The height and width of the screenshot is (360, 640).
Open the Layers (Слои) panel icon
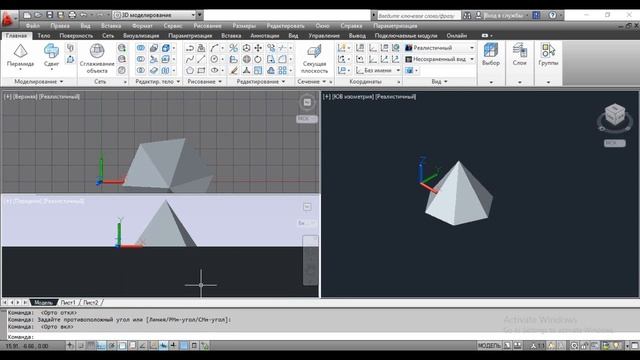520,51
